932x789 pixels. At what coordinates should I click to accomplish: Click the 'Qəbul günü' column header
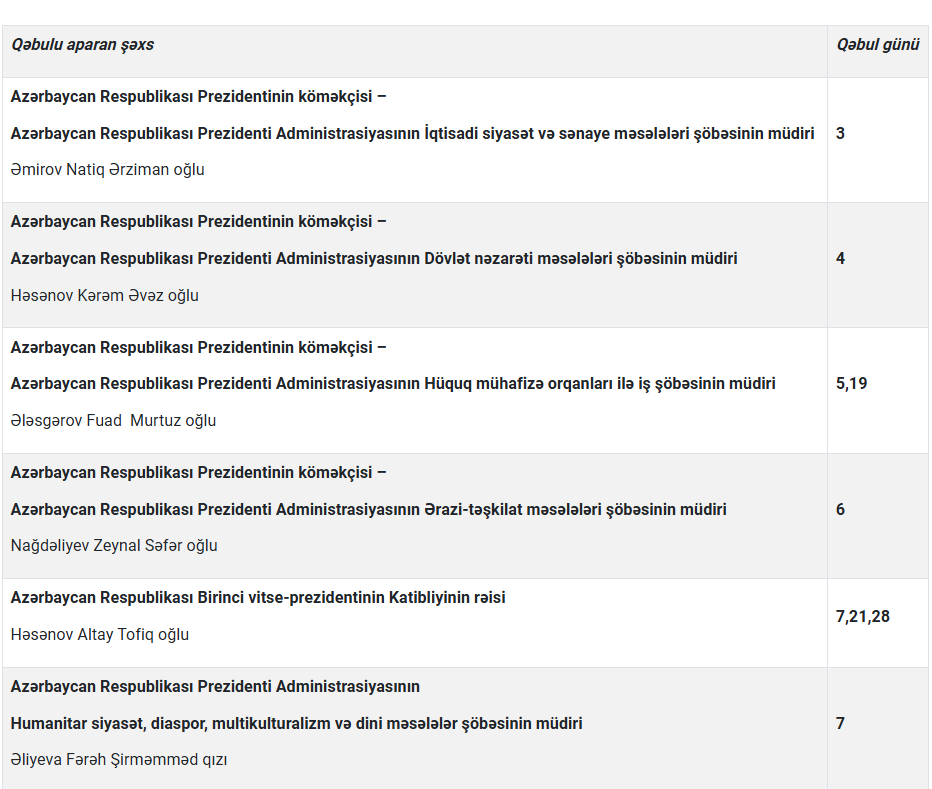[x=877, y=45]
